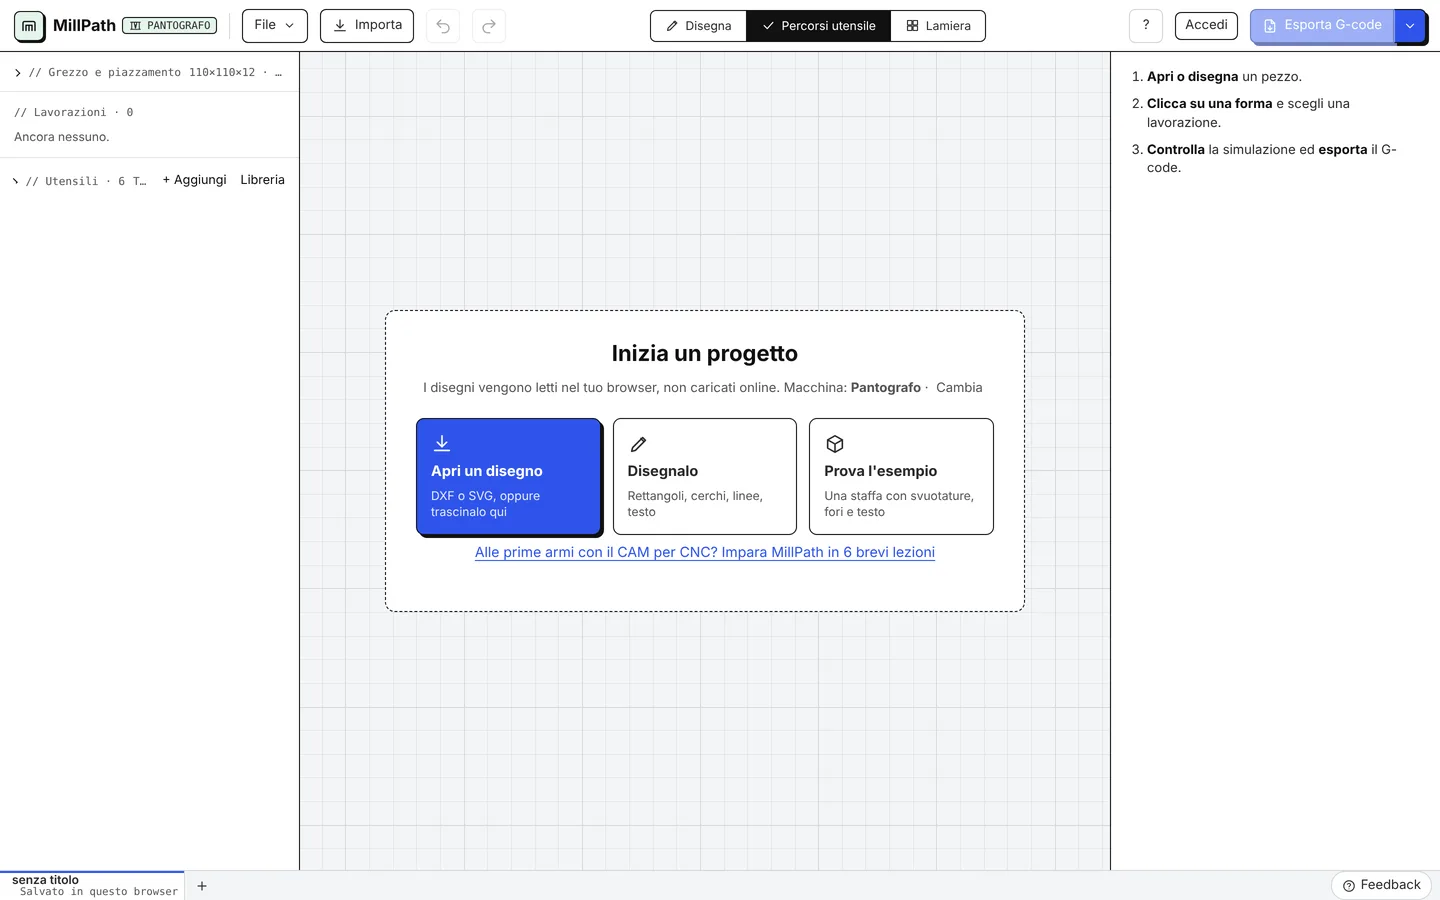
Task: Open the File dropdown menu
Action: 274,25
